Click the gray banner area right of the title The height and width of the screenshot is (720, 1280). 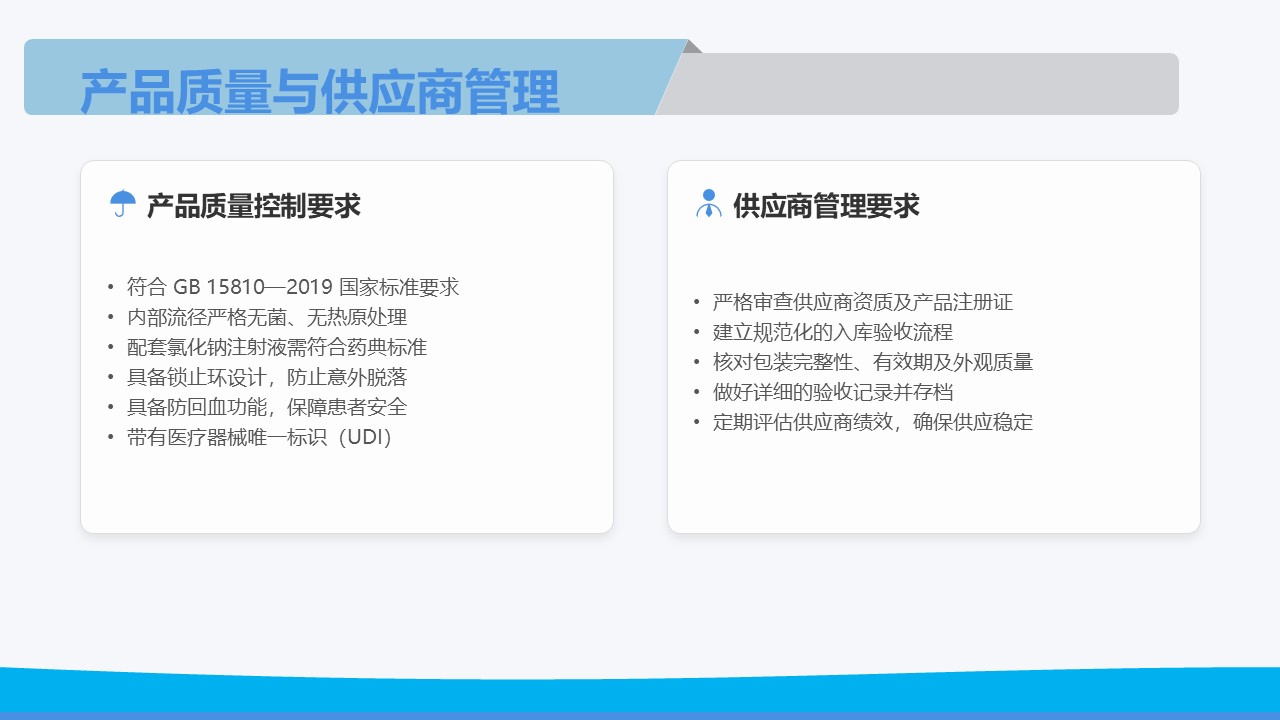930,84
